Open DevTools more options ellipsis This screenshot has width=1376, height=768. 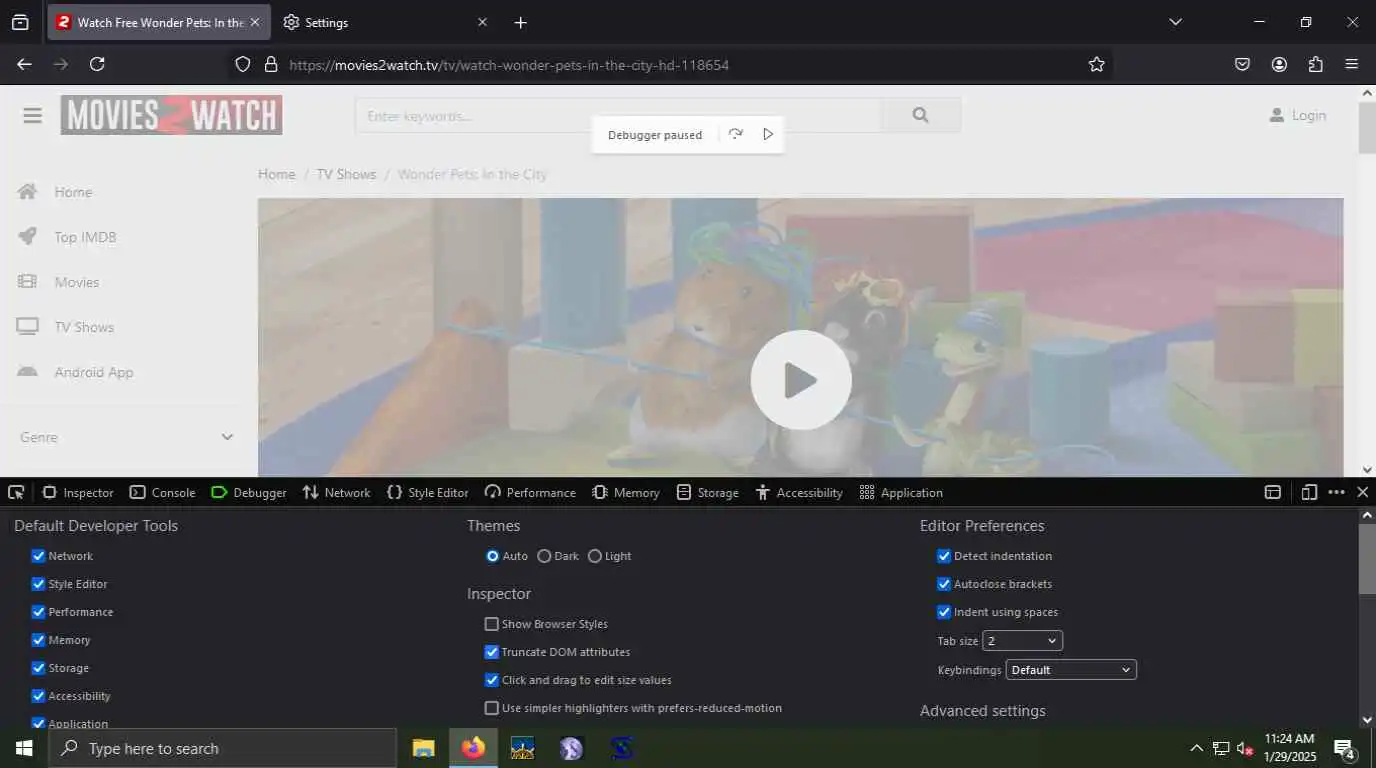pos(1337,492)
